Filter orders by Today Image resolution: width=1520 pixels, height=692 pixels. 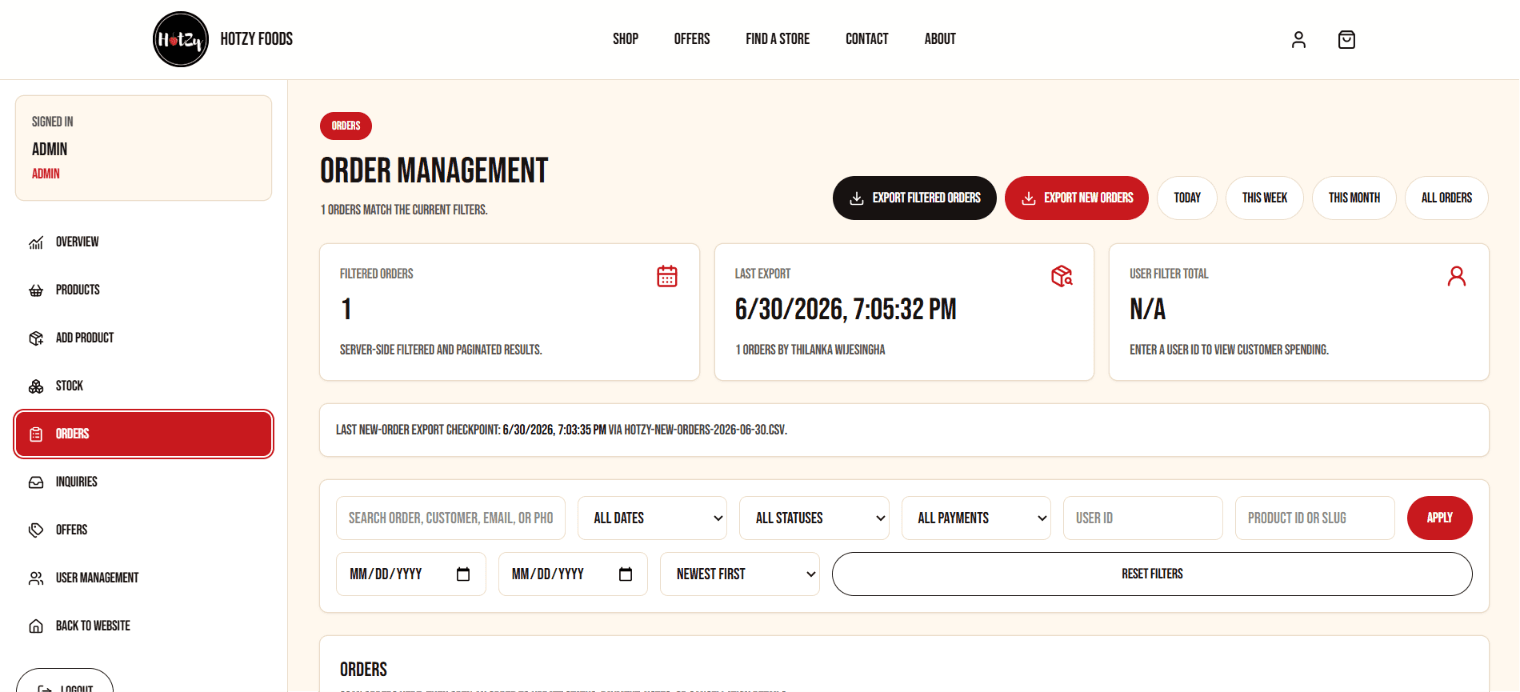[x=1187, y=198]
